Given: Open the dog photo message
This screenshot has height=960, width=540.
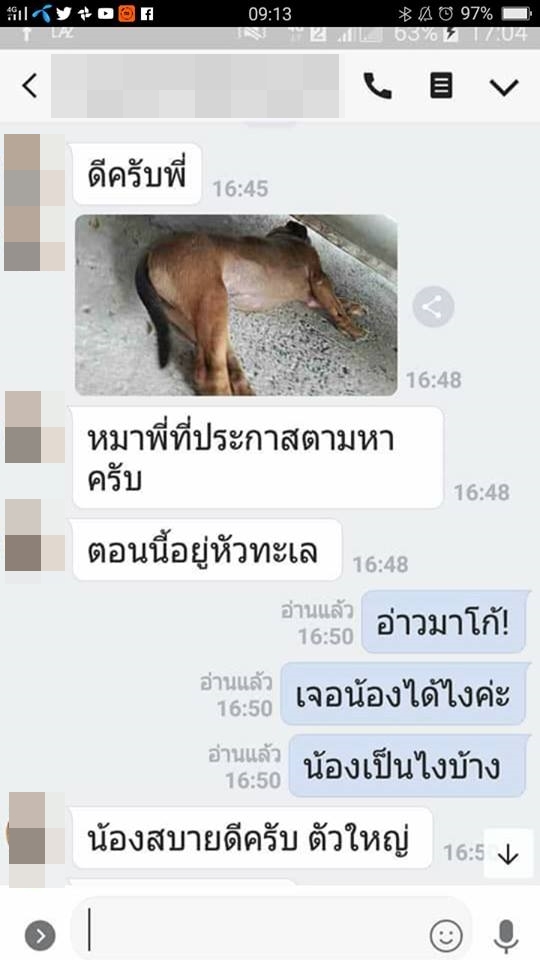Looking at the screenshot, I should [x=236, y=305].
